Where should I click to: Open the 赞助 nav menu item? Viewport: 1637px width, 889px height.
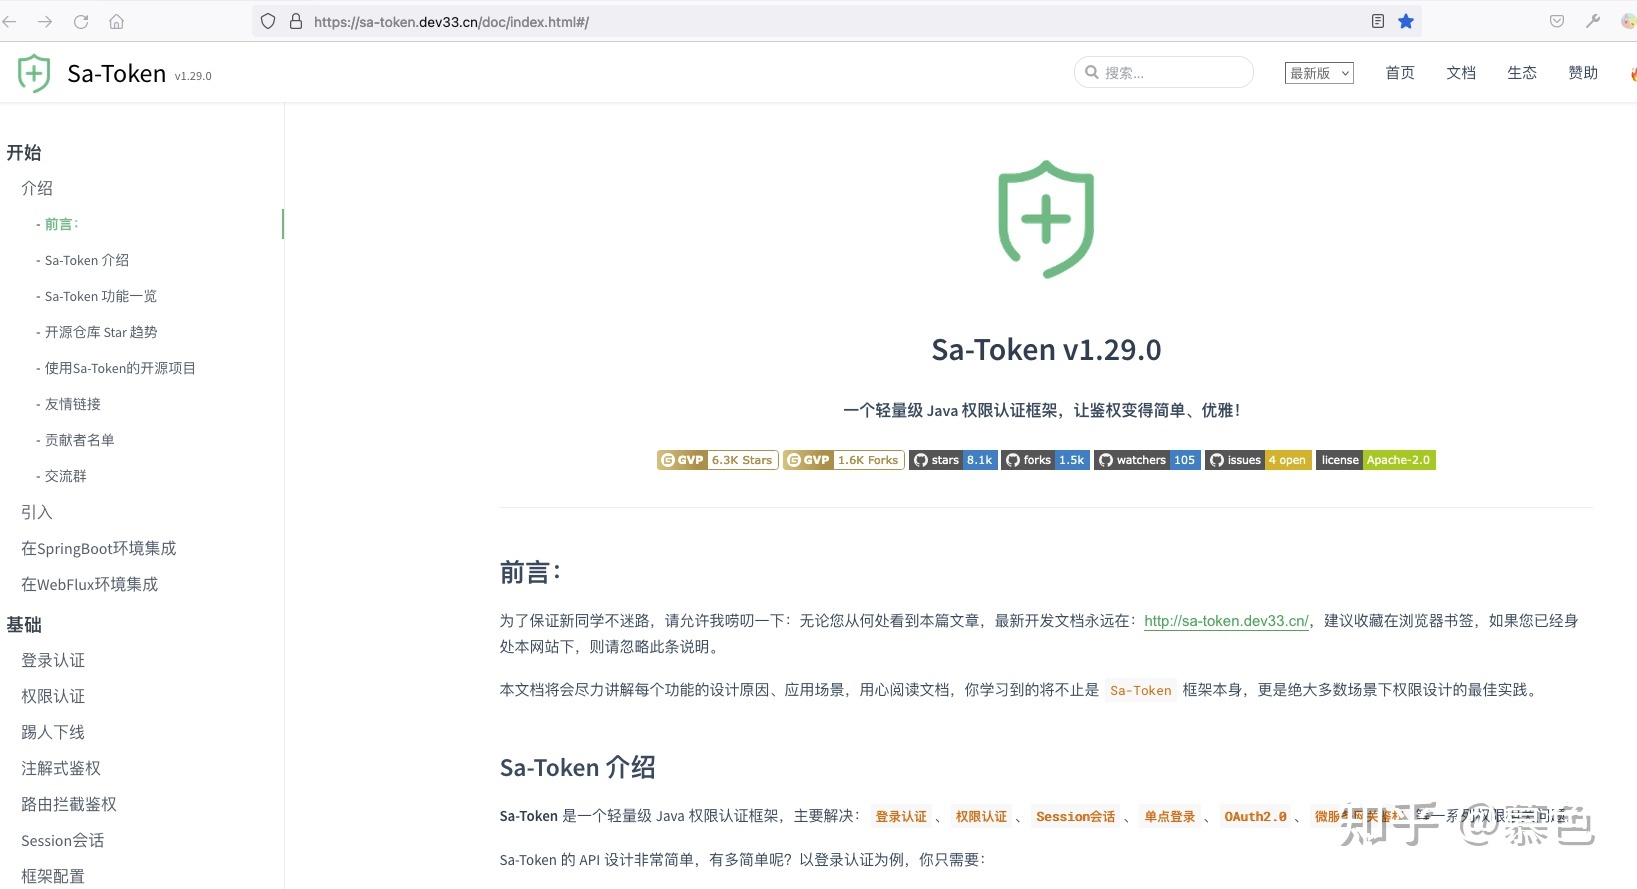[x=1583, y=72]
